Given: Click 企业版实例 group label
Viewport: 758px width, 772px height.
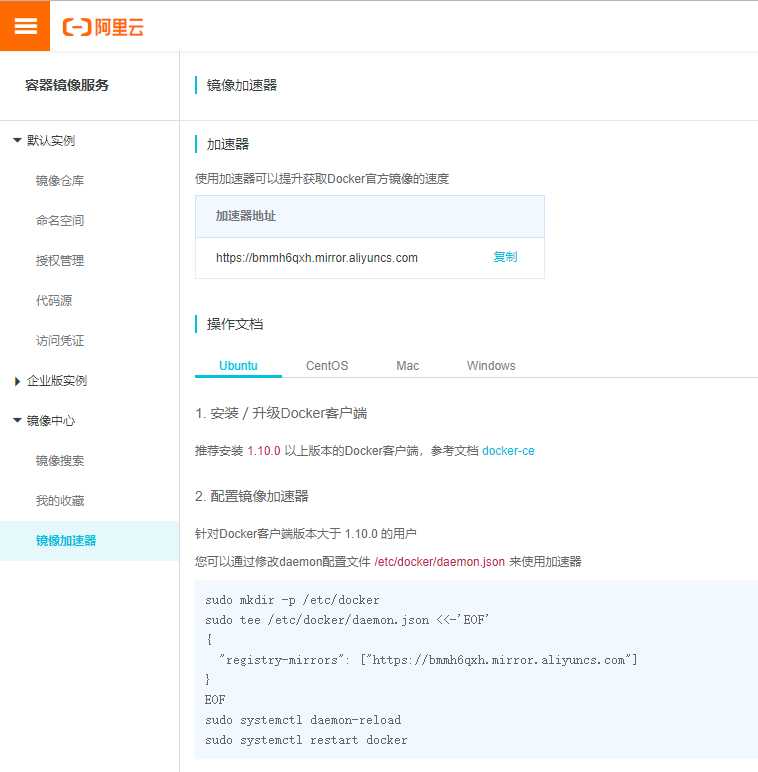Looking at the screenshot, I should click(x=57, y=381).
